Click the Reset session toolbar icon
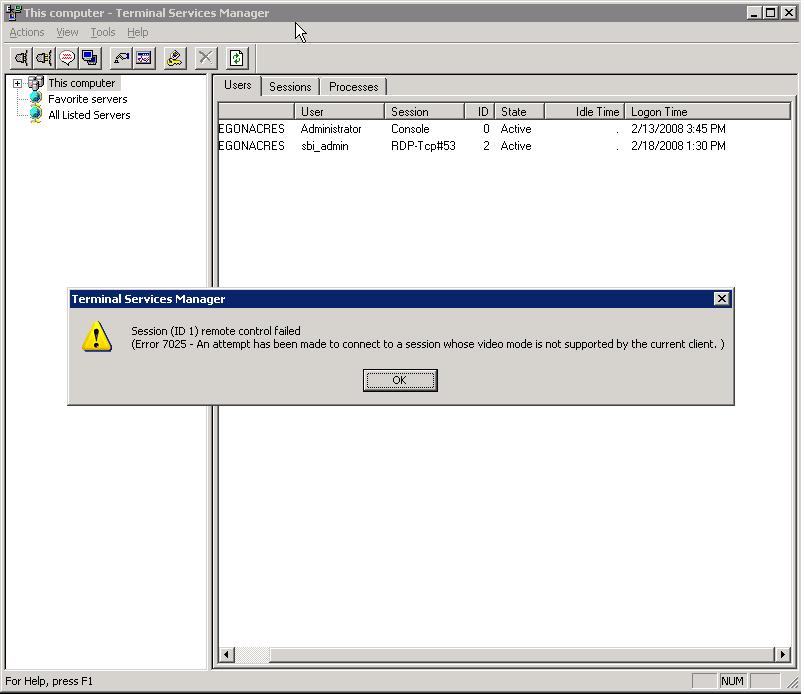The width and height of the screenshot is (804, 694). [x=121, y=58]
